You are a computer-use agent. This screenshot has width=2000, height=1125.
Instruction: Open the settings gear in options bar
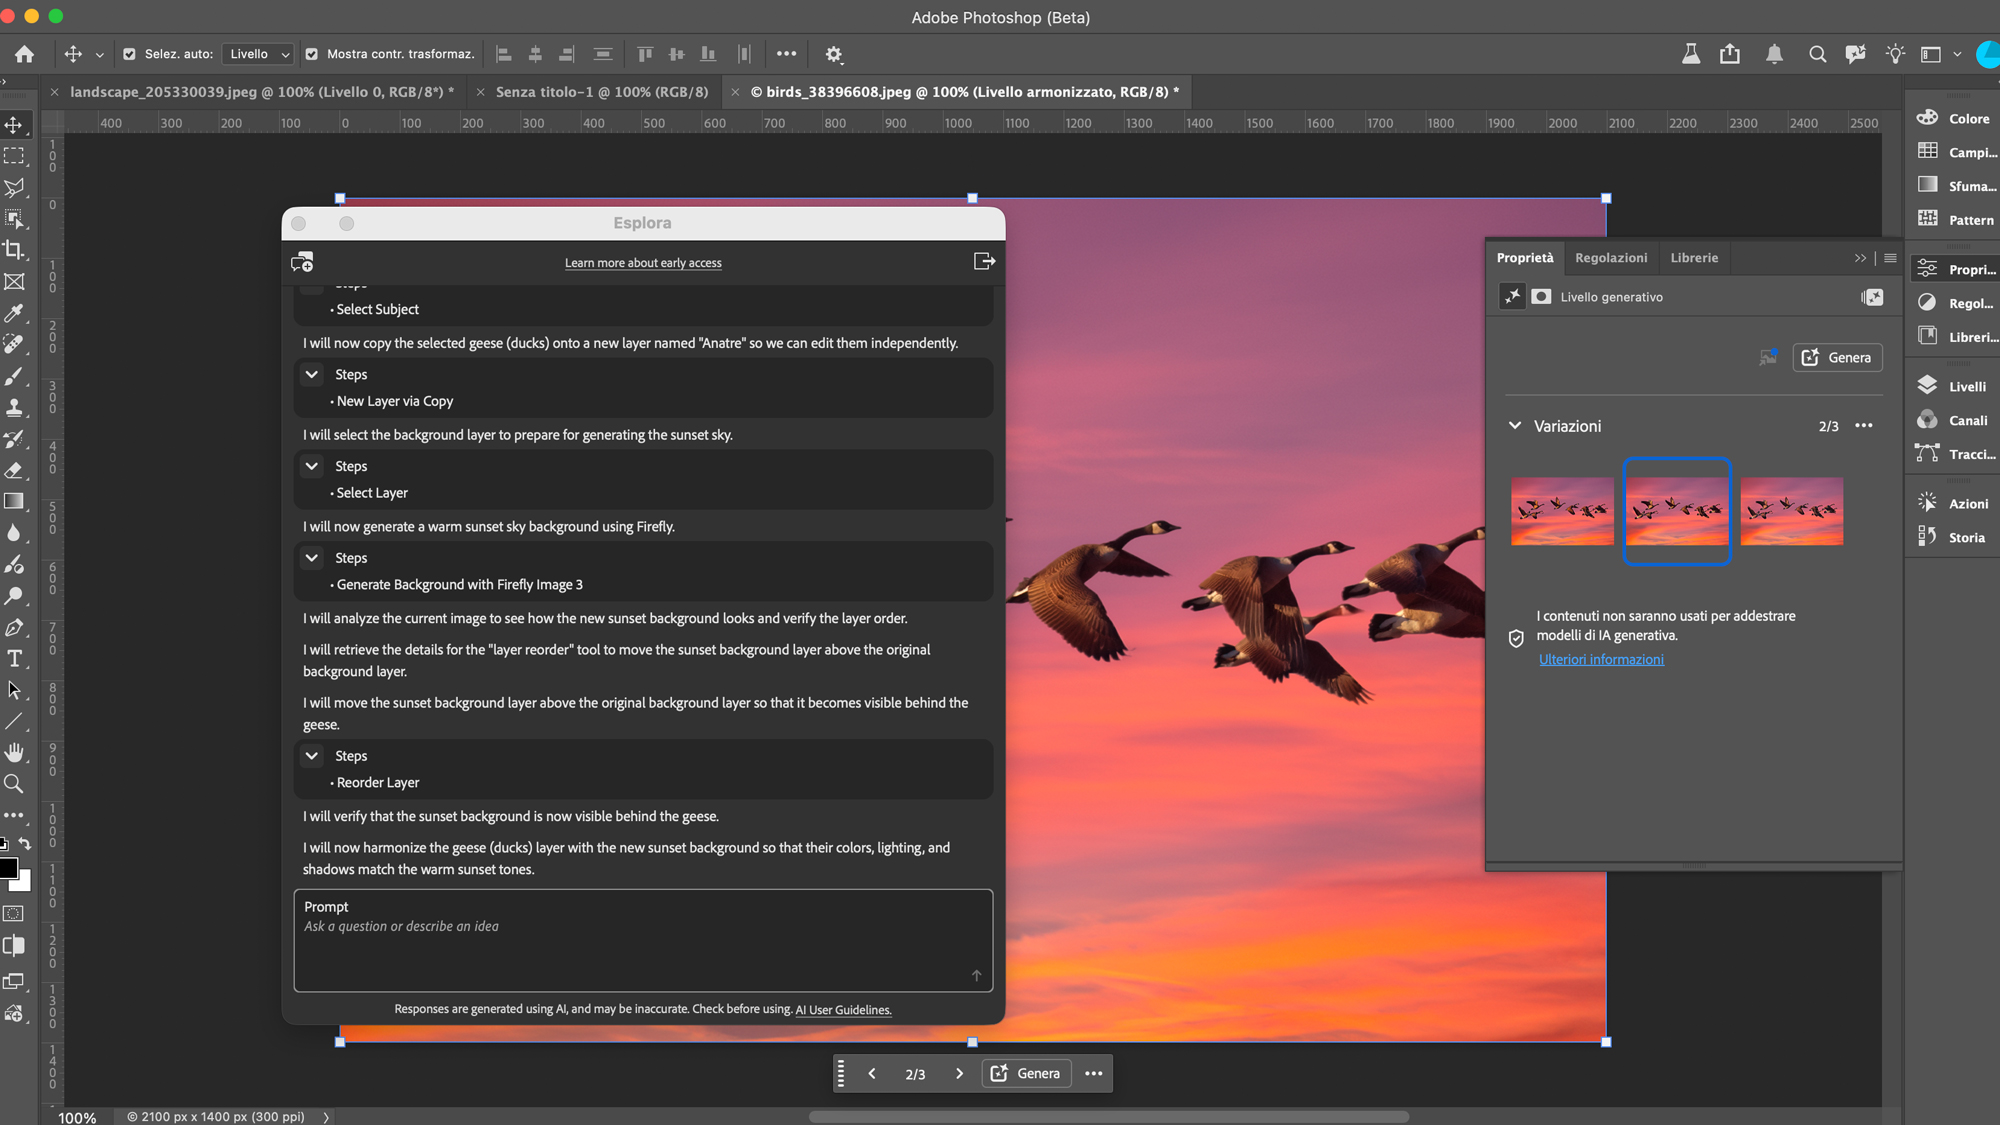tap(834, 54)
